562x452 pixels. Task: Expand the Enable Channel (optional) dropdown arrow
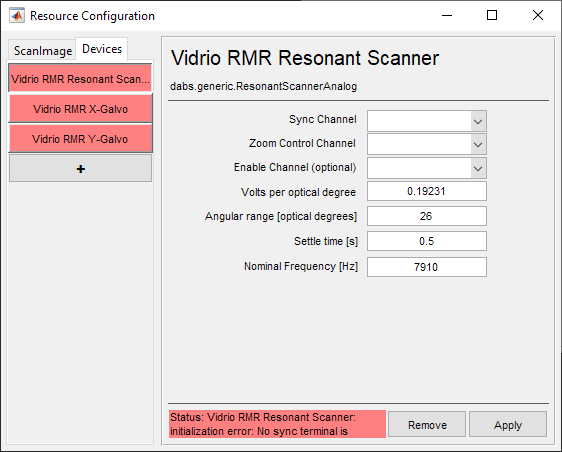click(x=478, y=168)
